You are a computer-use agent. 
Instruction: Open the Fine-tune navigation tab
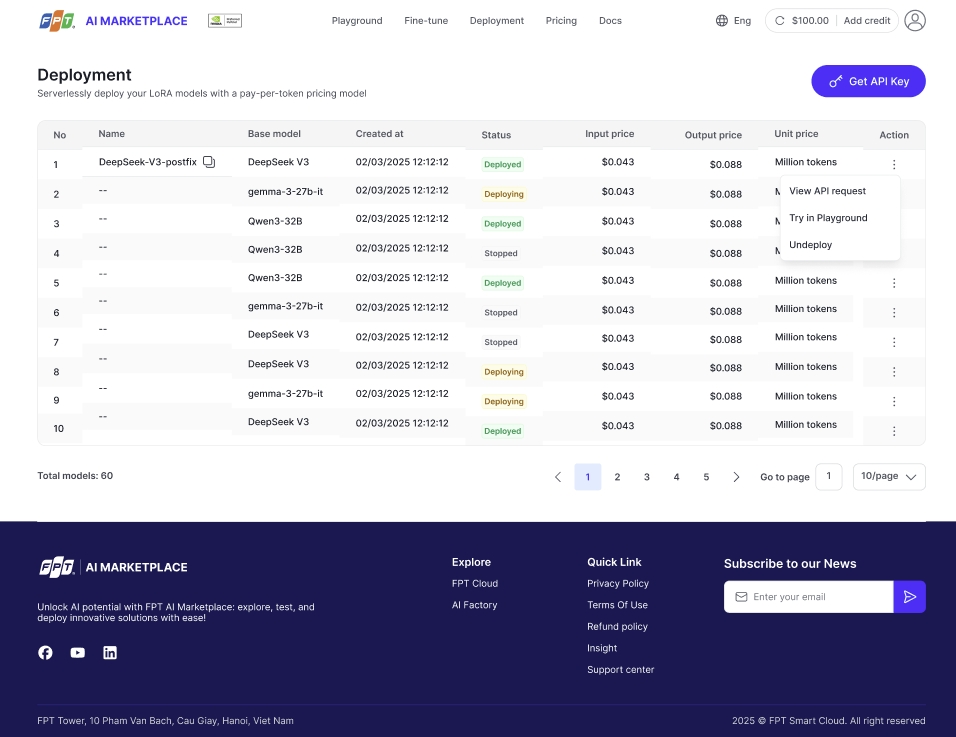coord(426,20)
